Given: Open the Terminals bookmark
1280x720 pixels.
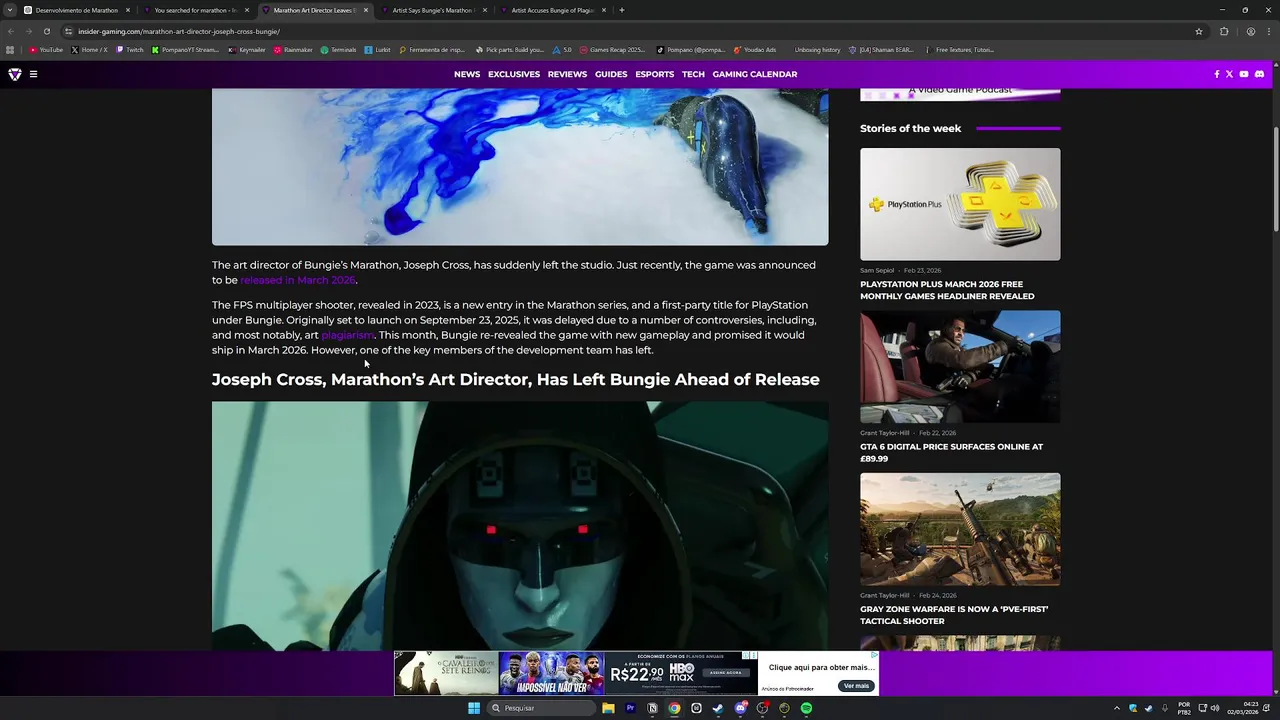Looking at the screenshot, I should point(339,50).
